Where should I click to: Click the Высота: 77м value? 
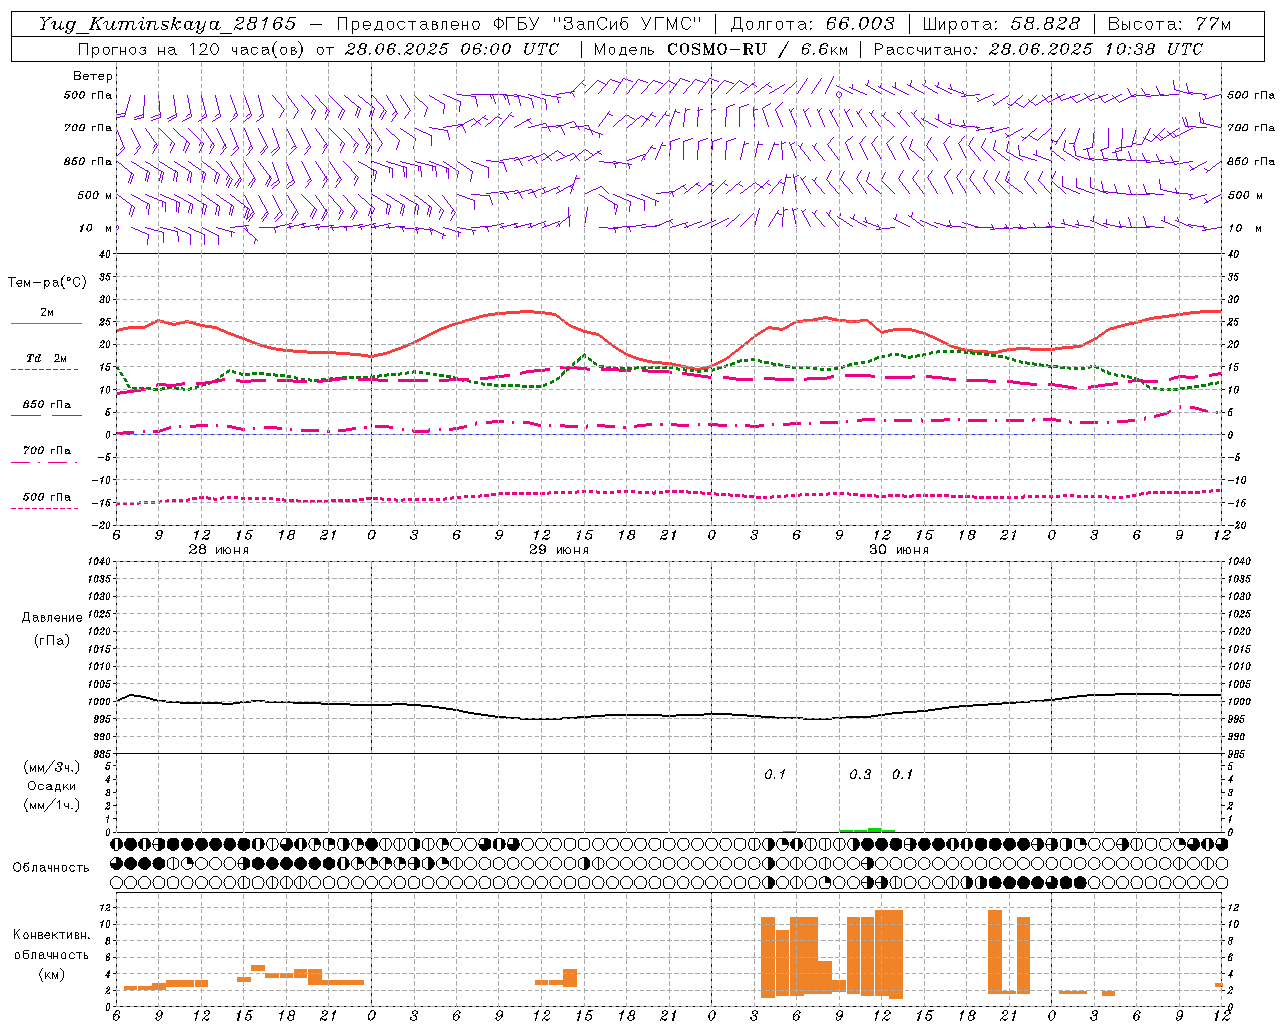point(1169,24)
